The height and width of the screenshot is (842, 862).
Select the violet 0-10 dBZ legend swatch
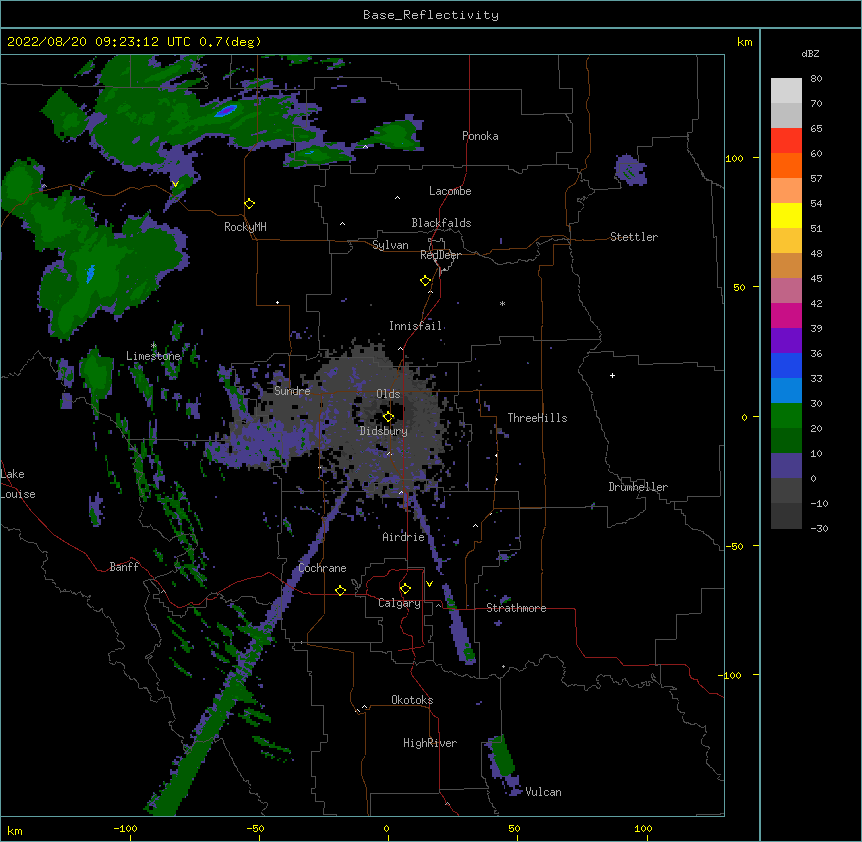pyautogui.click(x=786, y=466)
